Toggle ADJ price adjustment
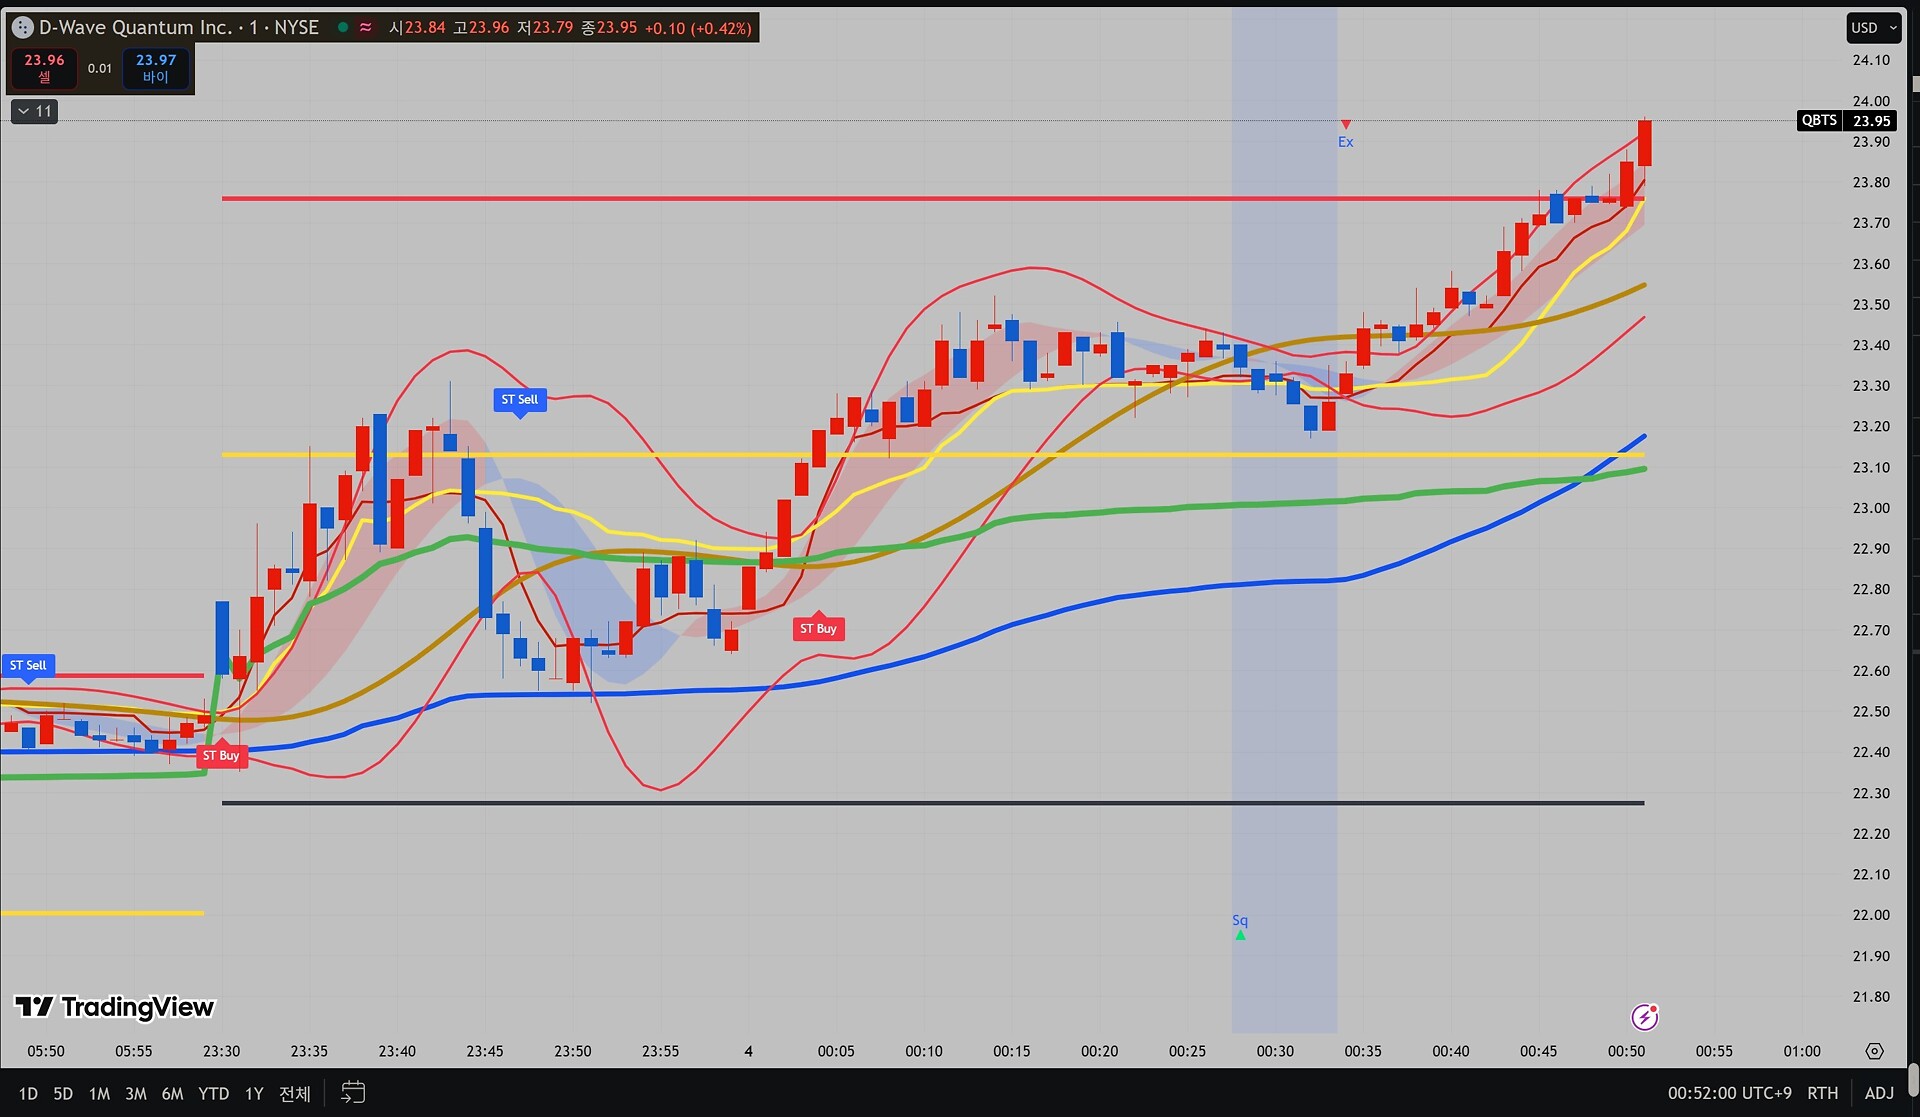 [1879, 1093]
